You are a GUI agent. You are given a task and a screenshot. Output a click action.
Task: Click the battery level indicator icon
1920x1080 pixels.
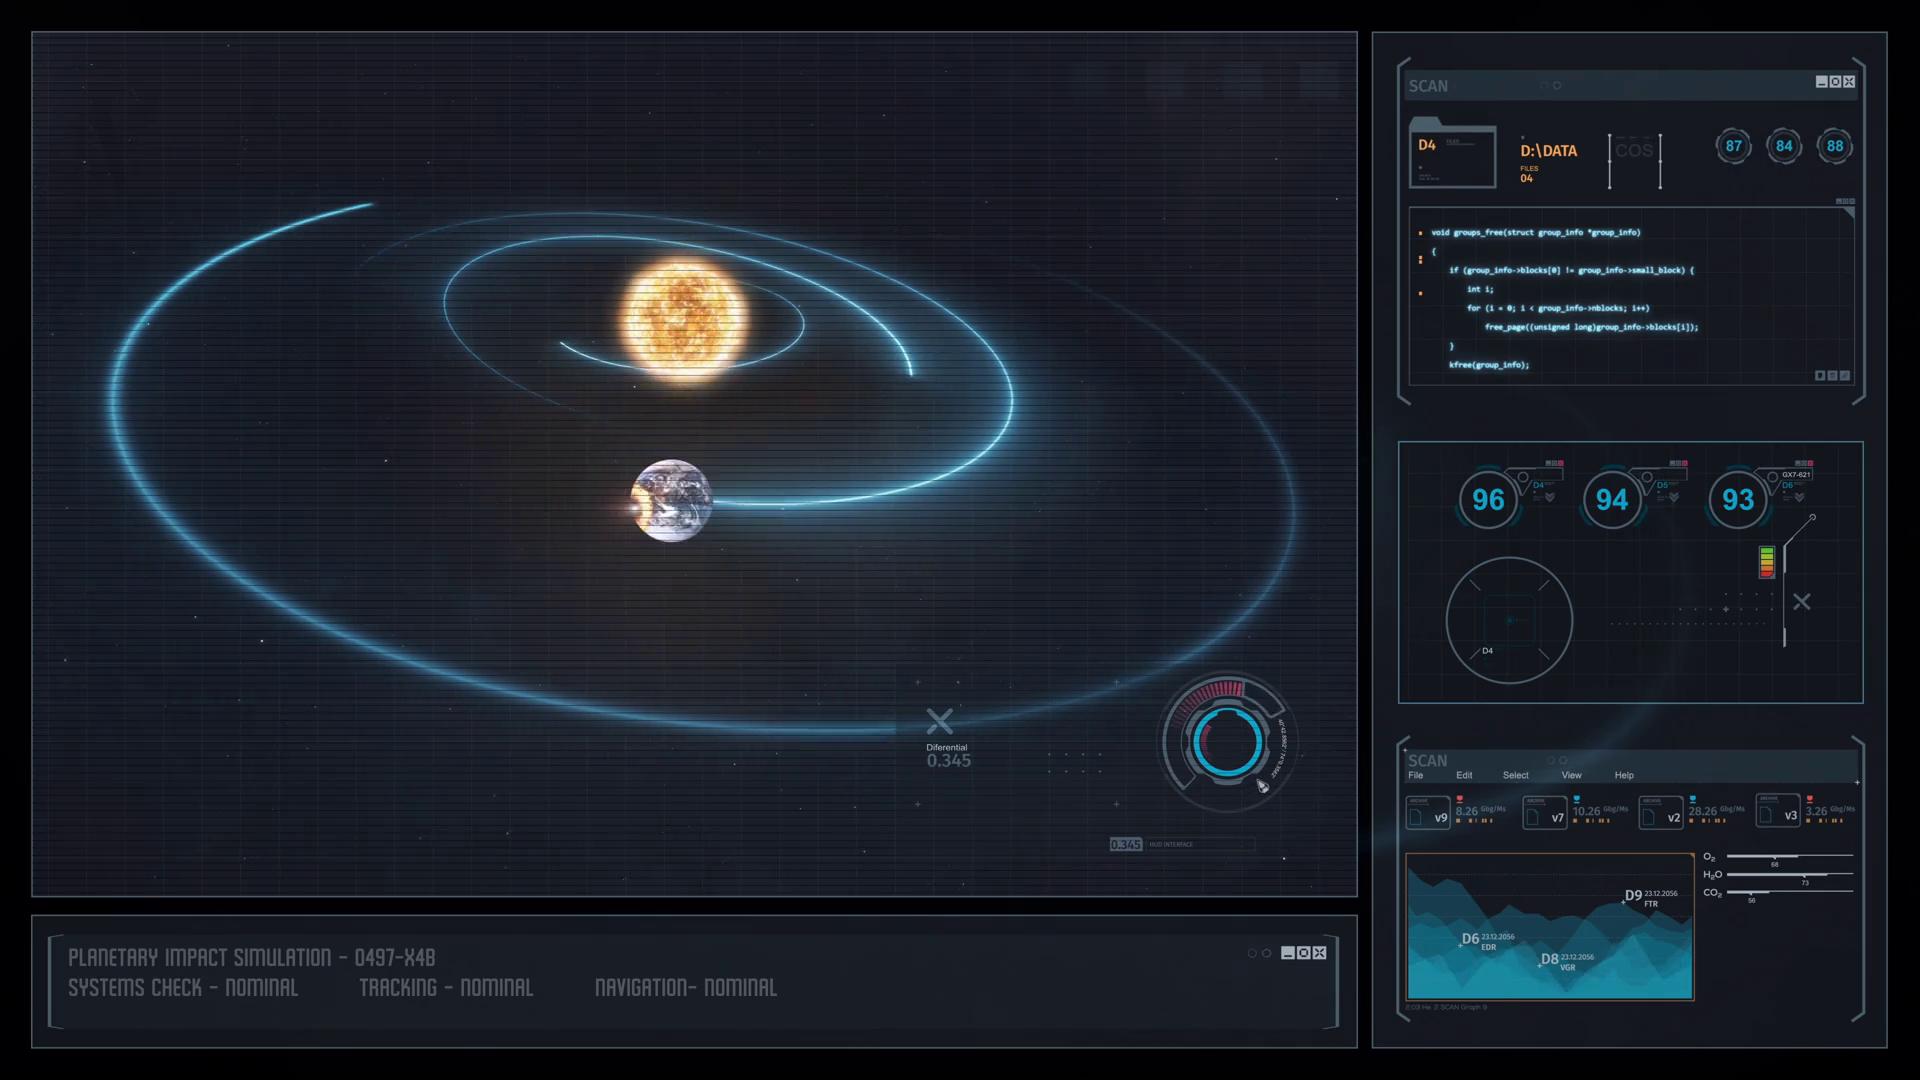click(x=1767, y=562)
